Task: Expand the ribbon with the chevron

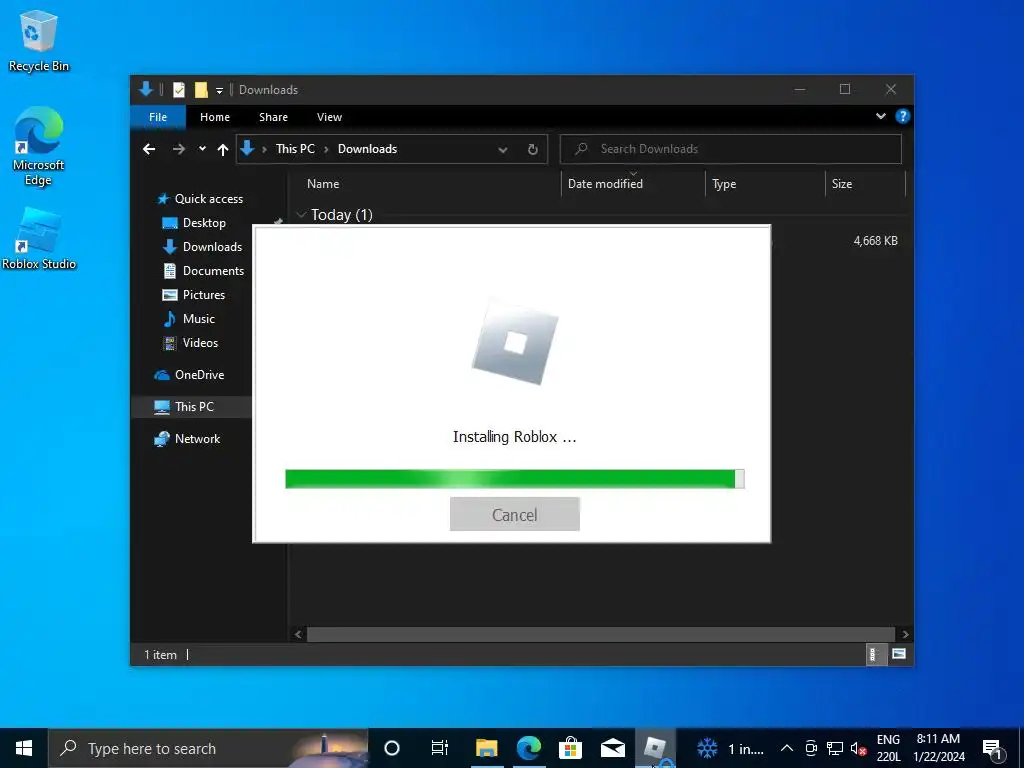Action: [880, 116]
